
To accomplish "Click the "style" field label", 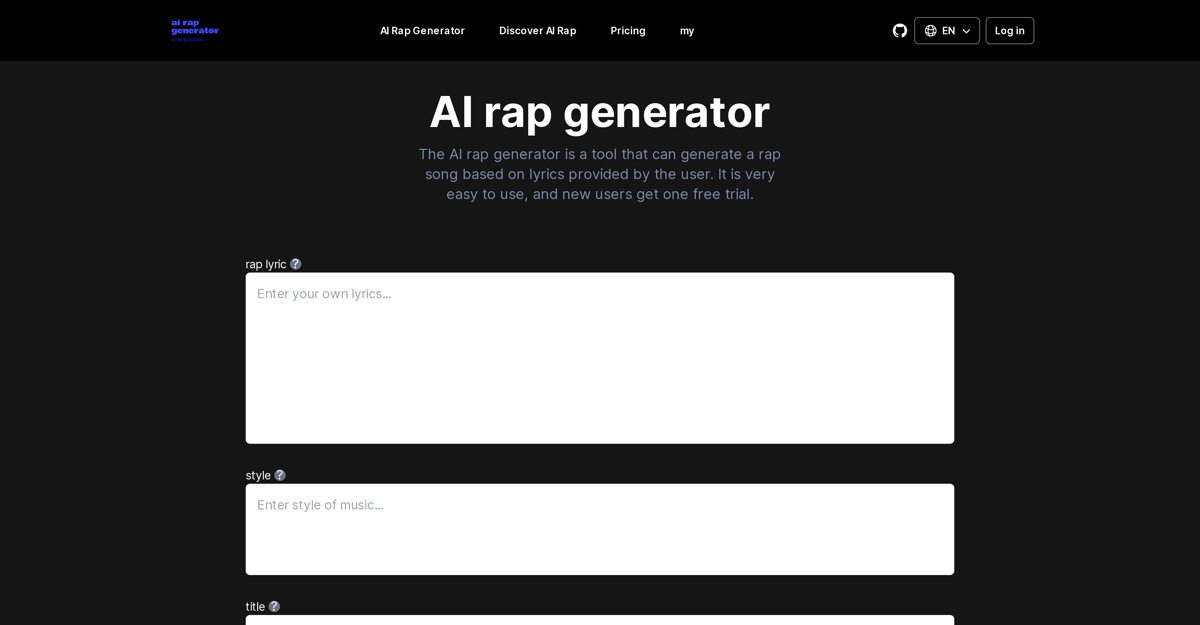I will coord(258,475).
